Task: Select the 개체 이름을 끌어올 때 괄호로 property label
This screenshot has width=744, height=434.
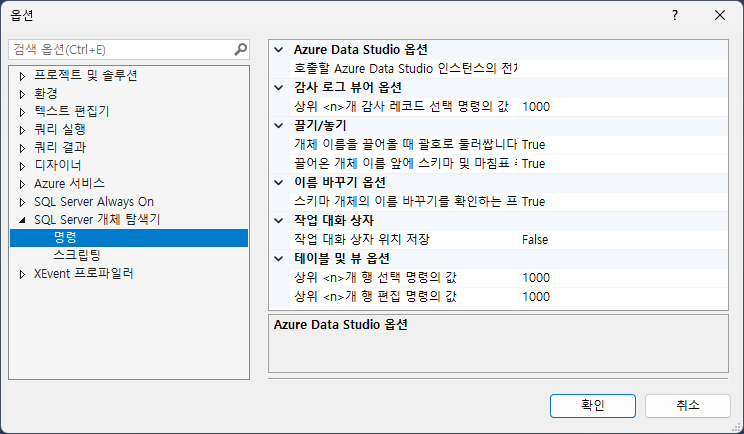Action: (x=405, y=145)
